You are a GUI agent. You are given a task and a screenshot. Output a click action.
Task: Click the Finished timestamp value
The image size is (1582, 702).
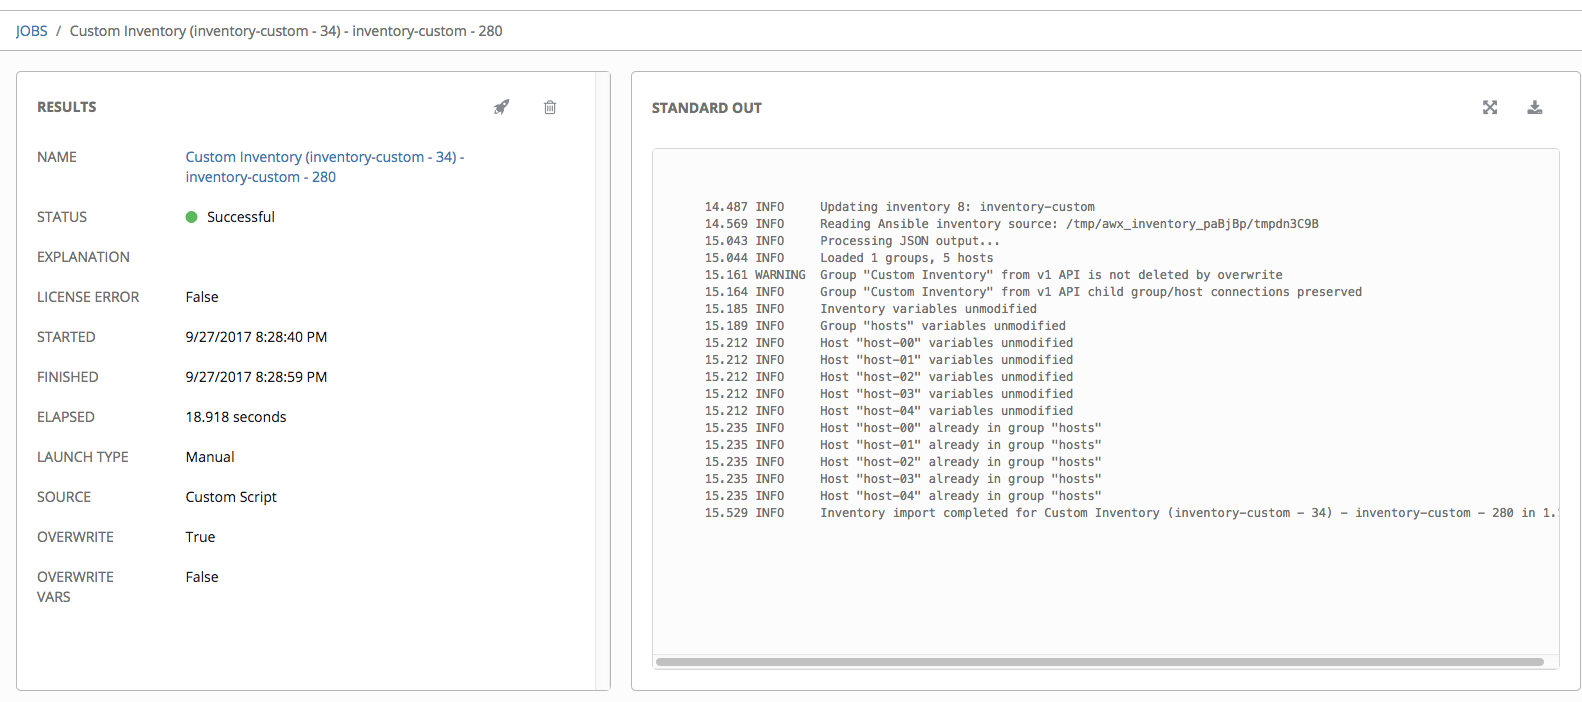(256, 377)
